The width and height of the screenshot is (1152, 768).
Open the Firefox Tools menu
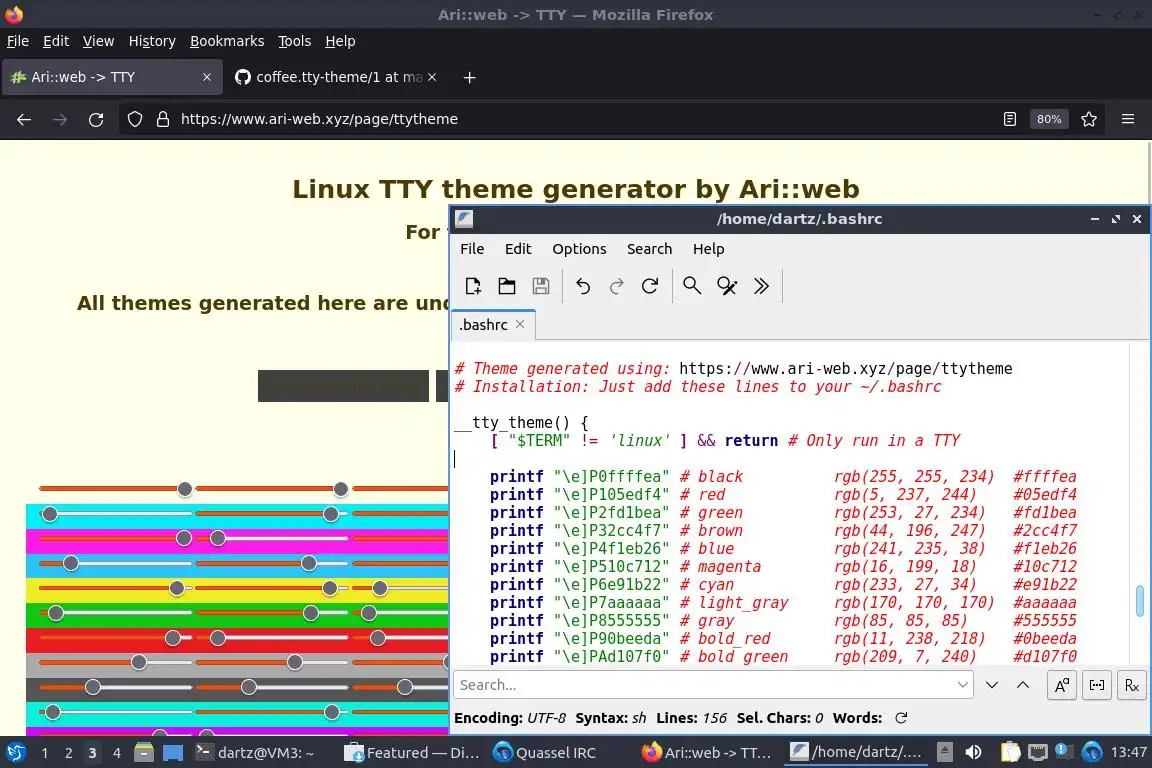click(x=295, y=41)
